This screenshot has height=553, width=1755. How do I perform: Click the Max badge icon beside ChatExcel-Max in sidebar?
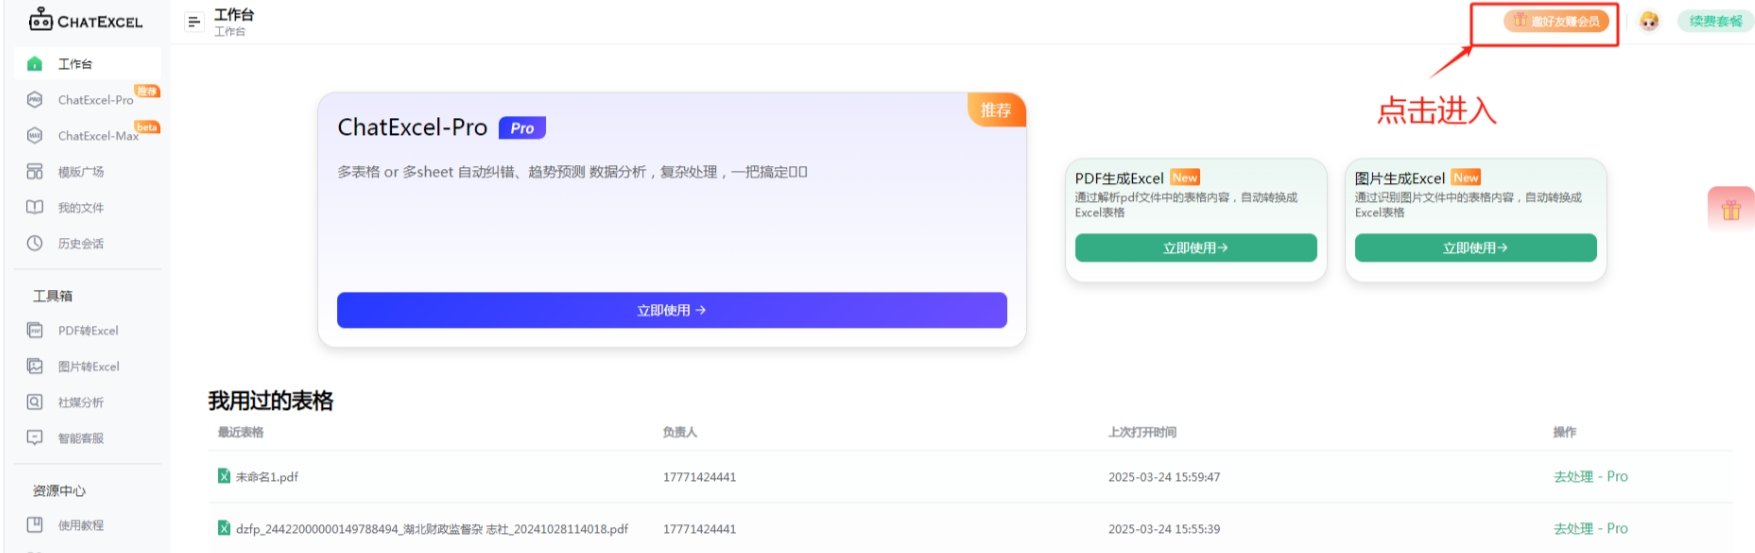(35, 136)
